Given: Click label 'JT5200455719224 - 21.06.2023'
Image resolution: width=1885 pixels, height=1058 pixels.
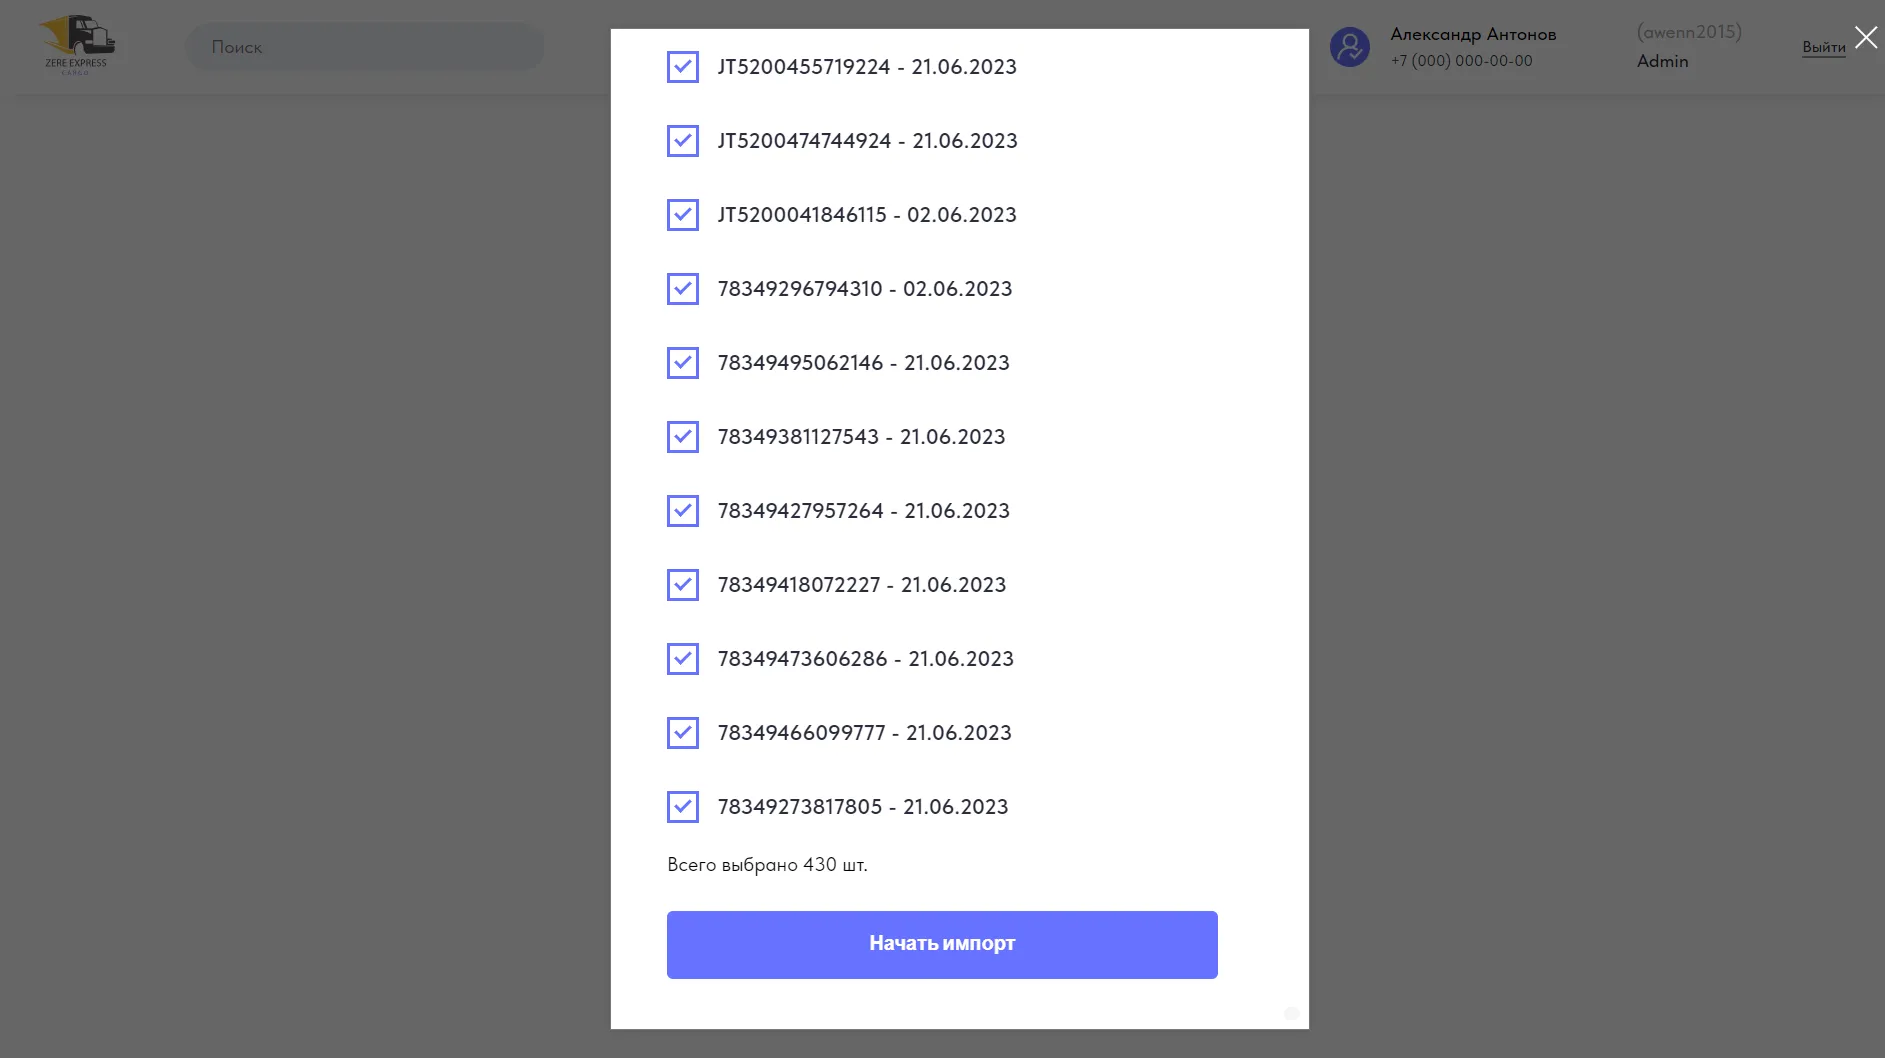Looking at the screenshot, I should pos(867,67).
